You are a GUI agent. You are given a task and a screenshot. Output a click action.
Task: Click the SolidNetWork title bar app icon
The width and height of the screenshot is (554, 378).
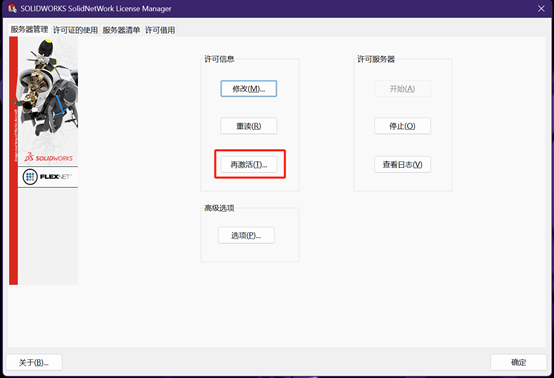tap(12, 8)
